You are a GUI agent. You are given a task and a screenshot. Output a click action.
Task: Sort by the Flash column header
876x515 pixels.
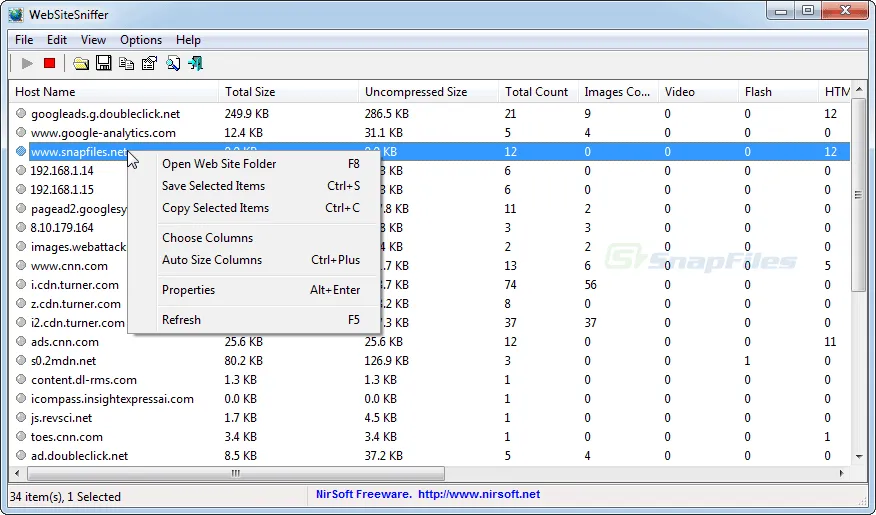778,92
